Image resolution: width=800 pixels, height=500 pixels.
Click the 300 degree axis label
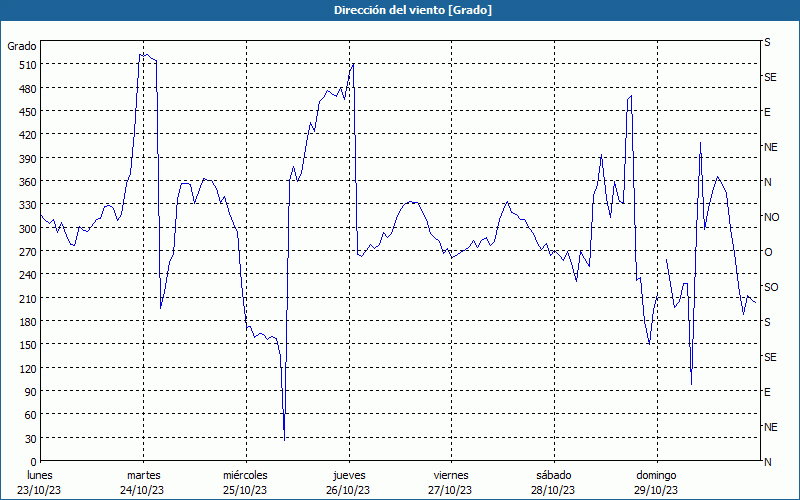(x=27, y=229)
